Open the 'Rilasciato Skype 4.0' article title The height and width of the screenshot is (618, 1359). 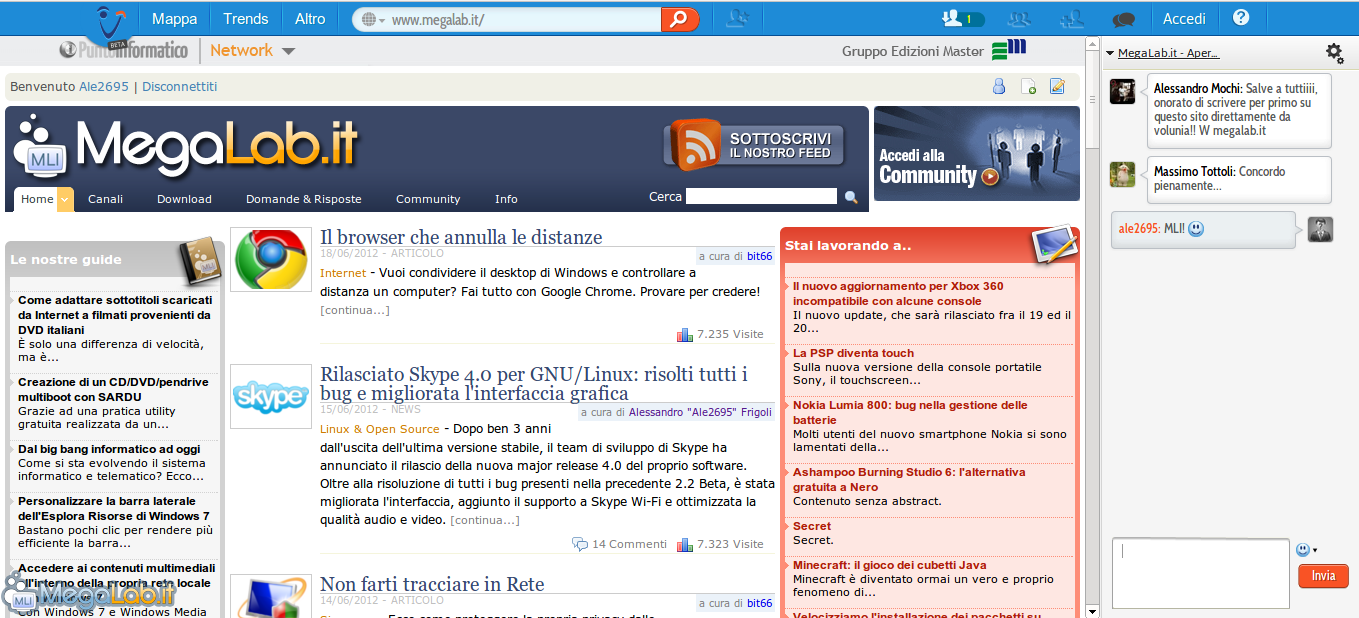coord(534,384)
